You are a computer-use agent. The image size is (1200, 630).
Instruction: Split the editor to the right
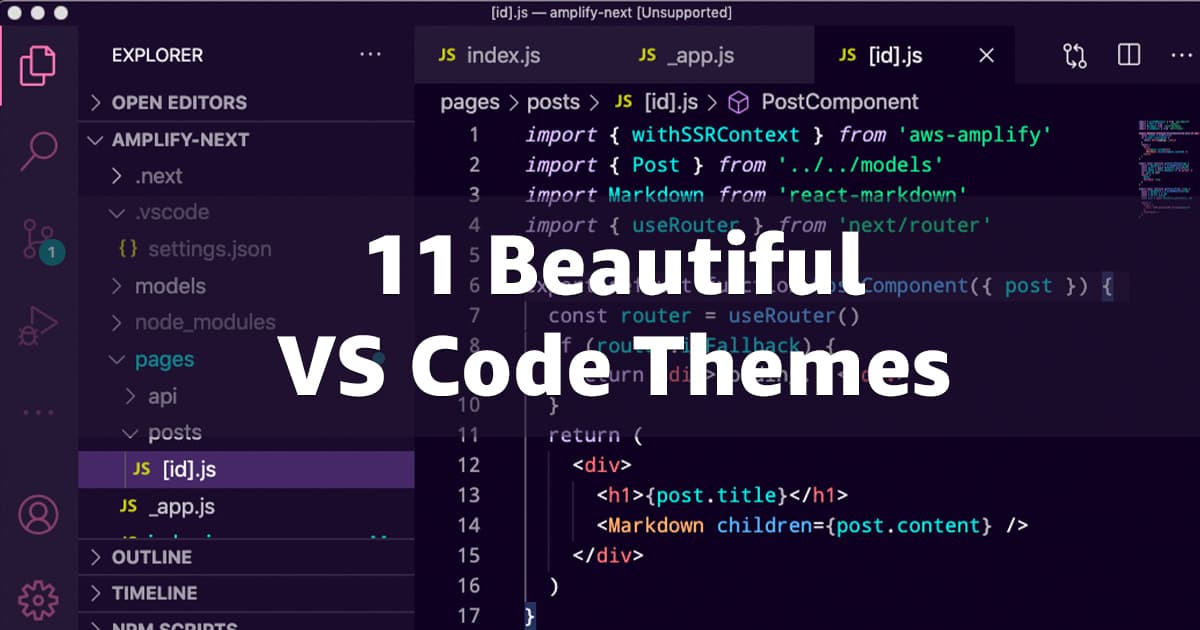point(1129,56)
